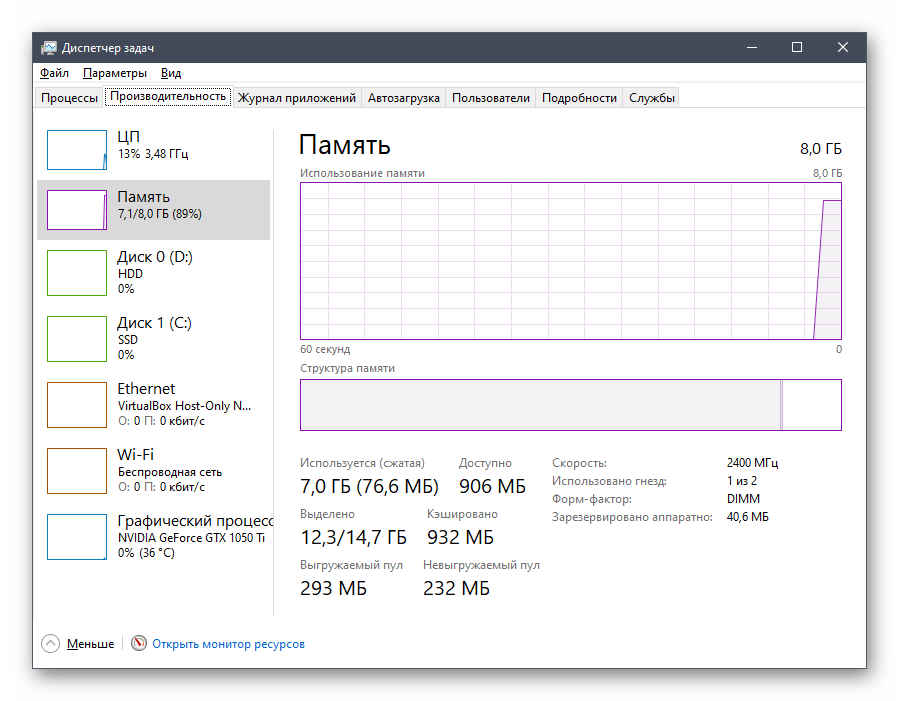Collapse details with the Меньше chevron icon

tap(50, 644)
